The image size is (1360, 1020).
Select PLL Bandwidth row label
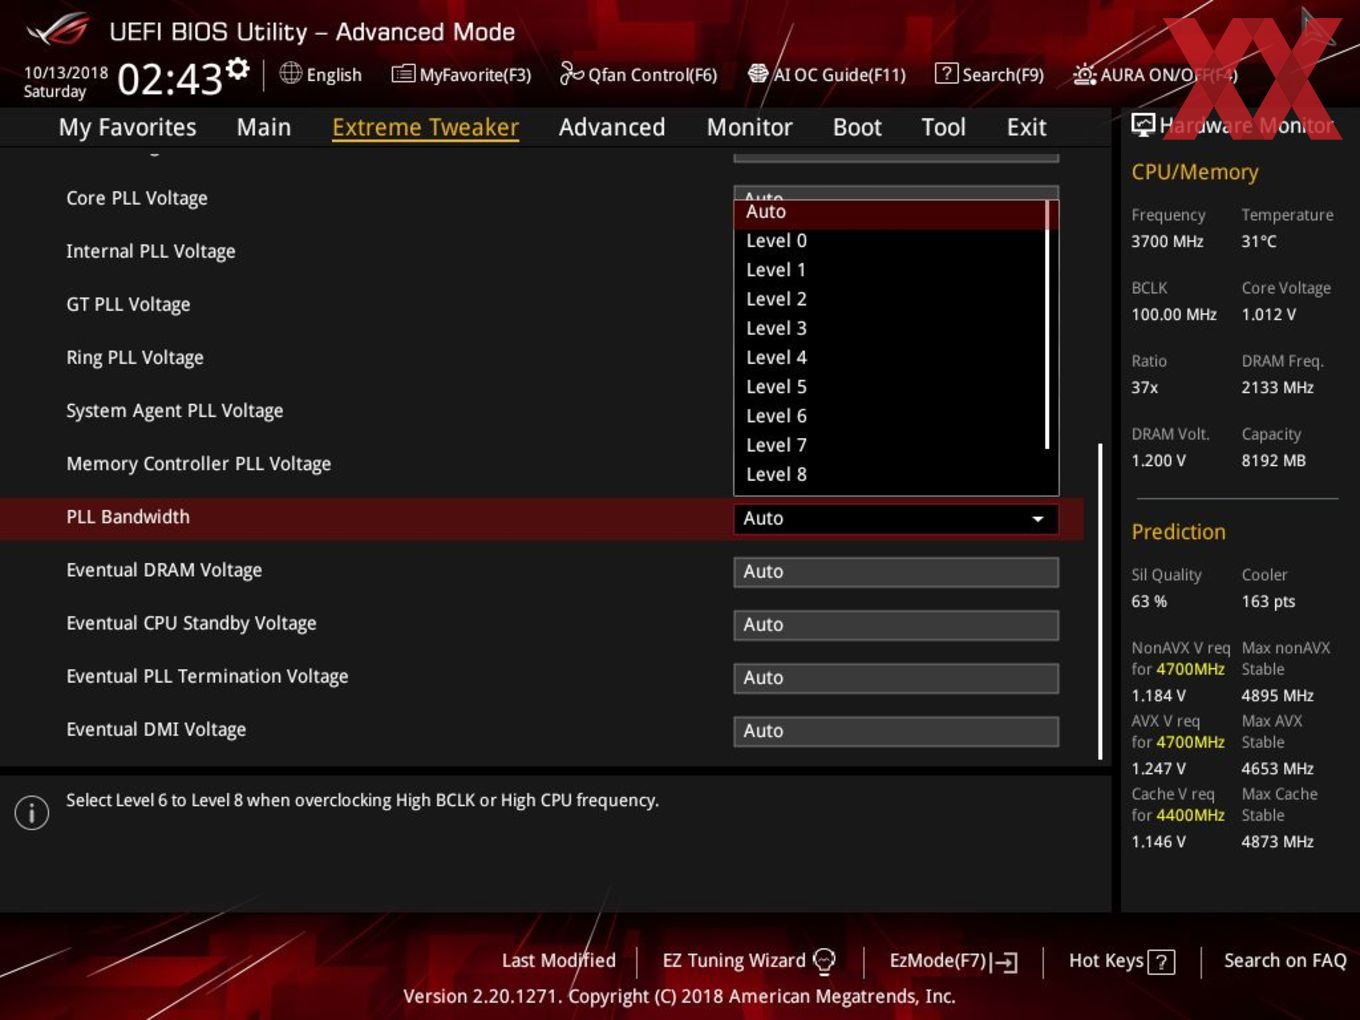[x=128, y=517]
